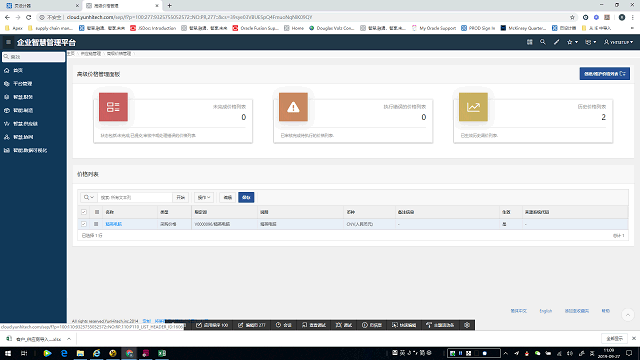Open the Actions dropdown menu
Screen dimensions: 640x360
pyautogui.click(x=204, y=198)
